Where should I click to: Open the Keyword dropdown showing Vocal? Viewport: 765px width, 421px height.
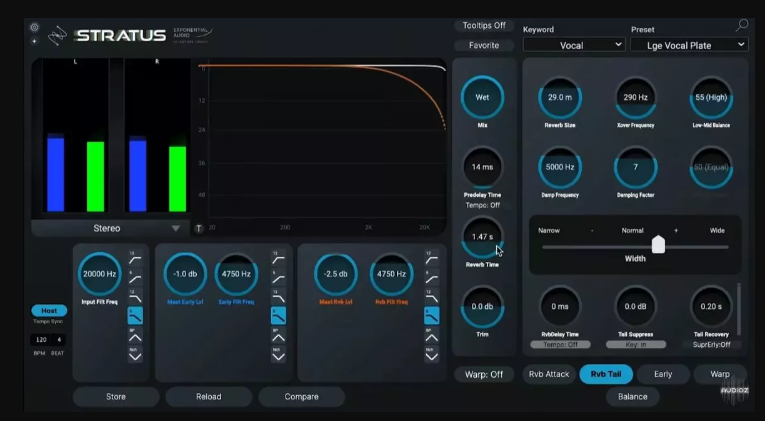[x=573, y=45]
